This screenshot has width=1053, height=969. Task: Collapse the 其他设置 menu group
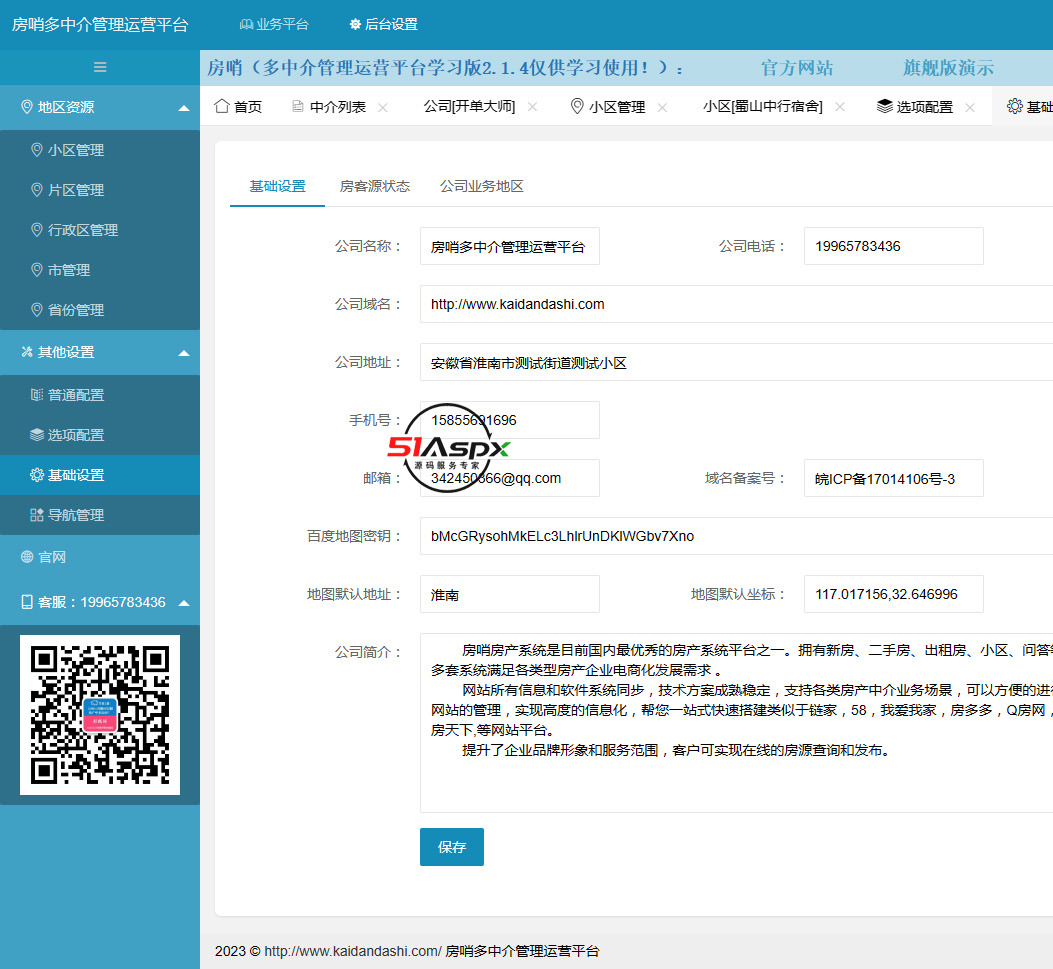pyautogui.click(x=183, y=353)
